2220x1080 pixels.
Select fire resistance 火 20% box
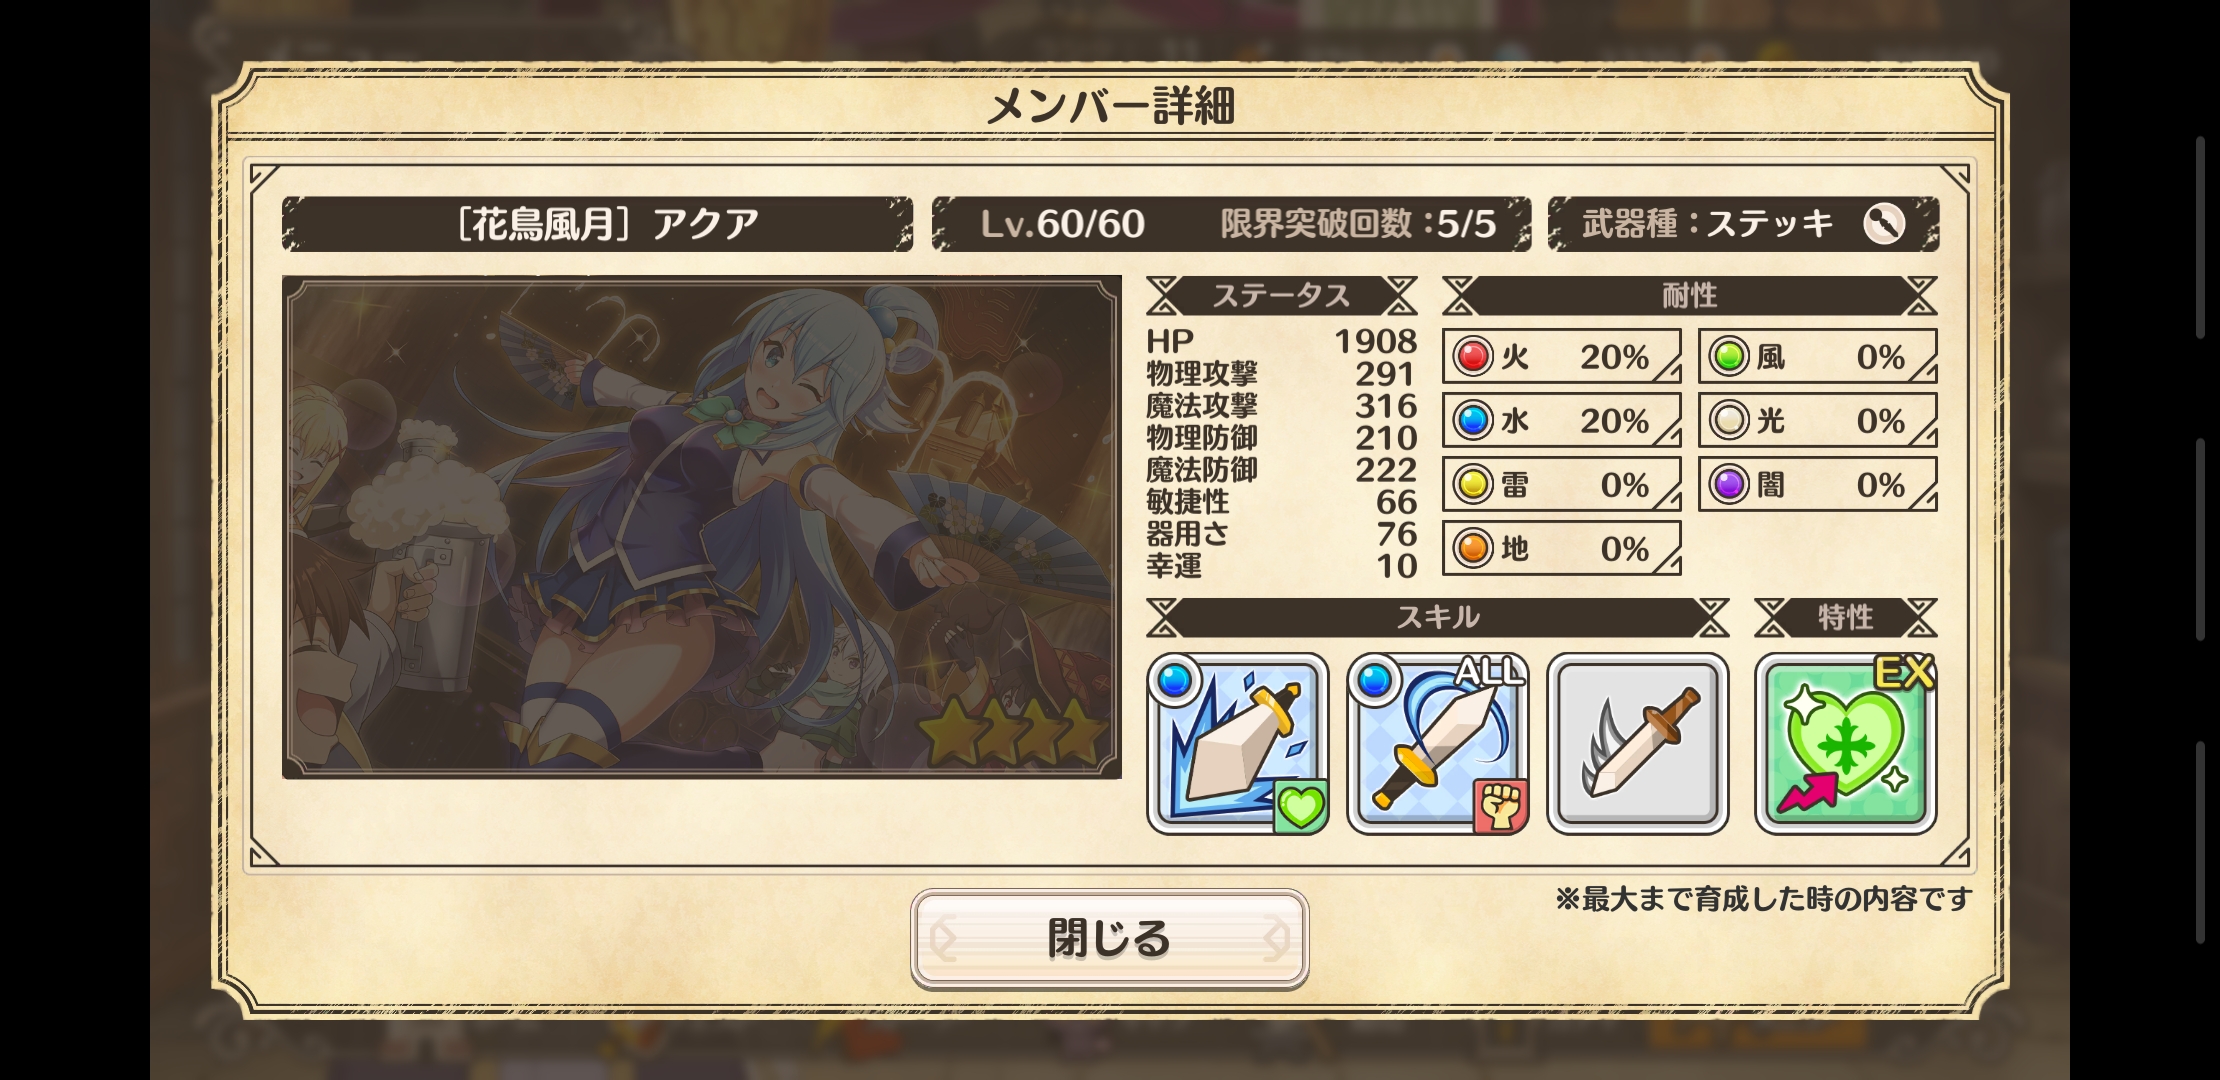tap(1561, 356)
